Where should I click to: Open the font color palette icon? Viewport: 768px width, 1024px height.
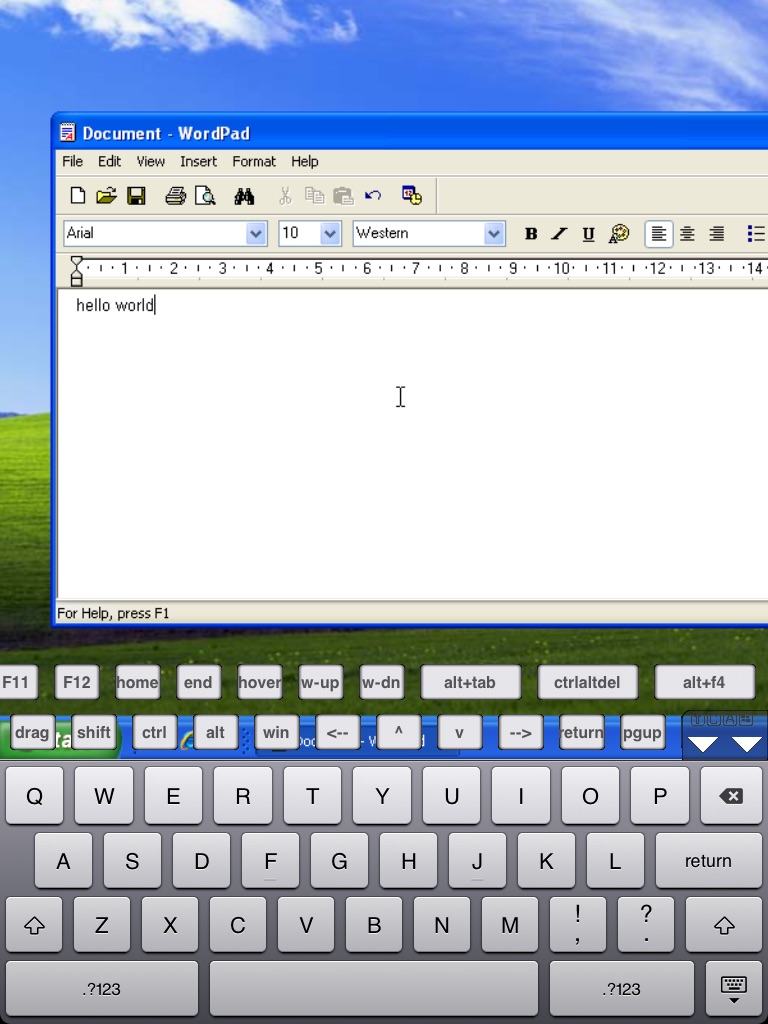tap(618, 234)
